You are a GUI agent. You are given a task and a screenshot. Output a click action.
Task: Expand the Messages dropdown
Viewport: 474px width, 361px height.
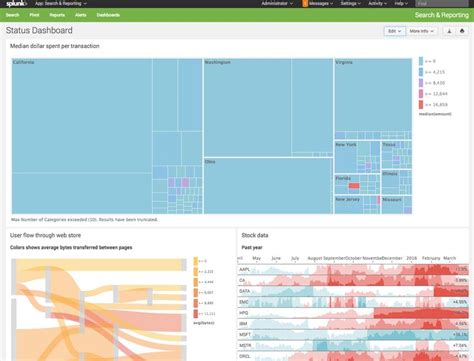point(321,4)
